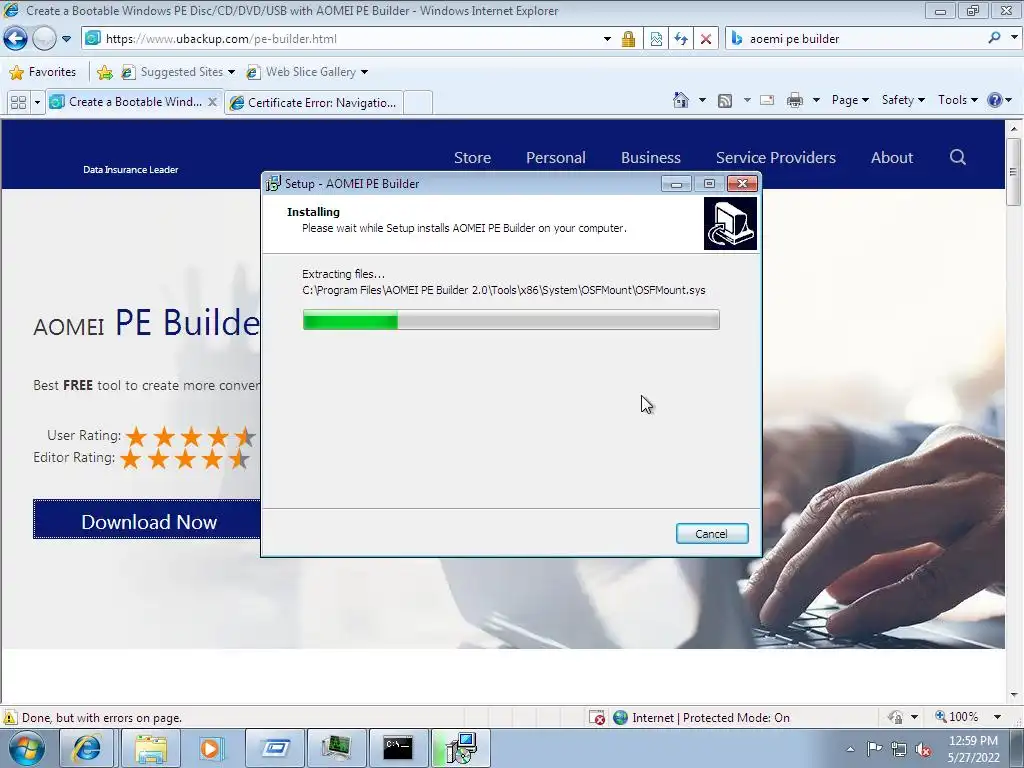Open the Print options dropdown arrow

pos(816,100)
